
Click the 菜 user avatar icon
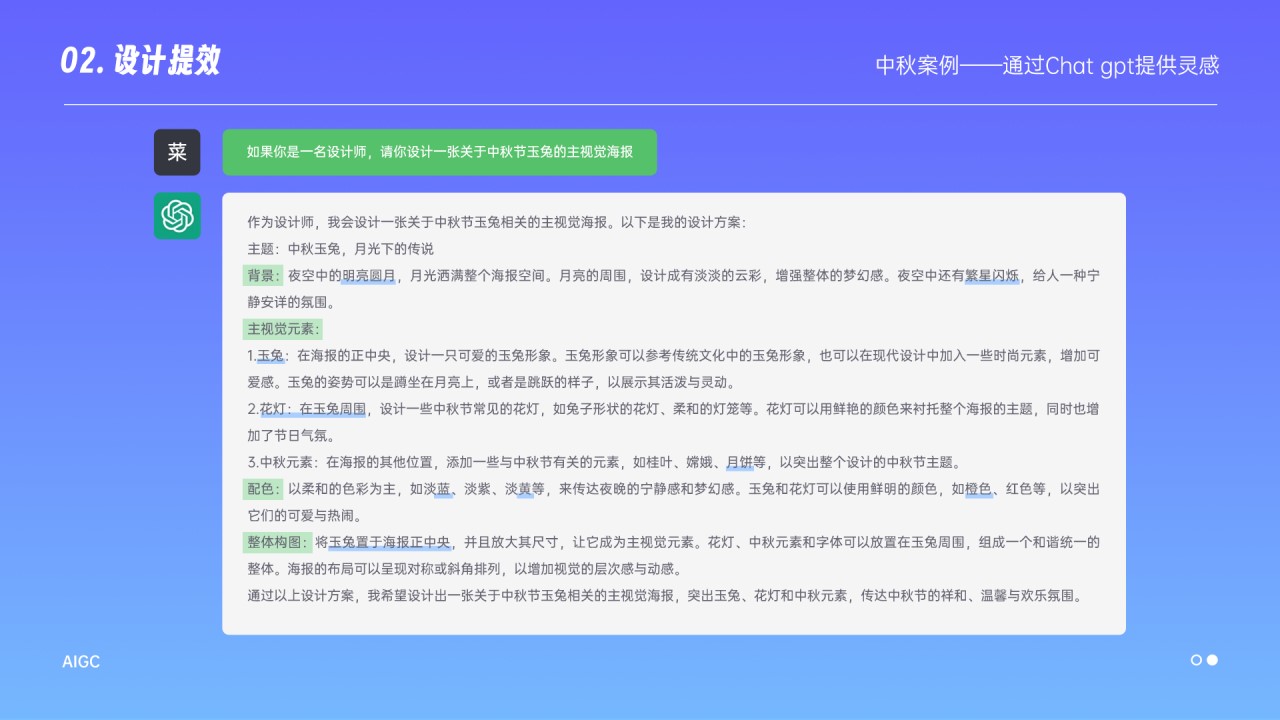(177, 152)
